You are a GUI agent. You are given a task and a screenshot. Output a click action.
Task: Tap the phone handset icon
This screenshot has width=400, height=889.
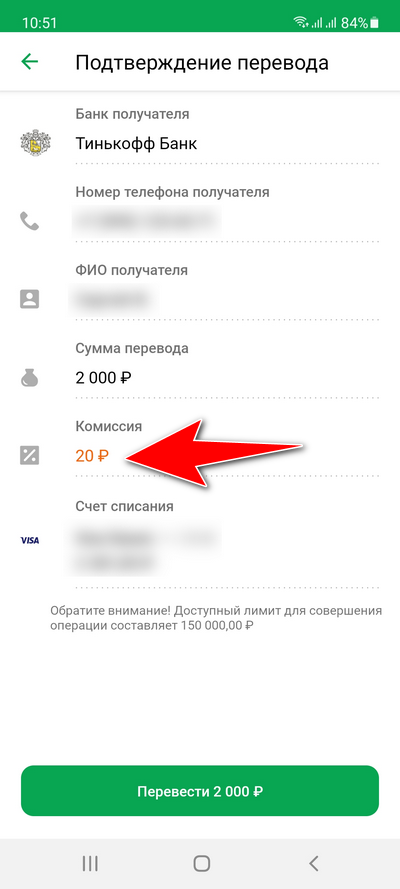pyautogui.click(x=29, y=221)
